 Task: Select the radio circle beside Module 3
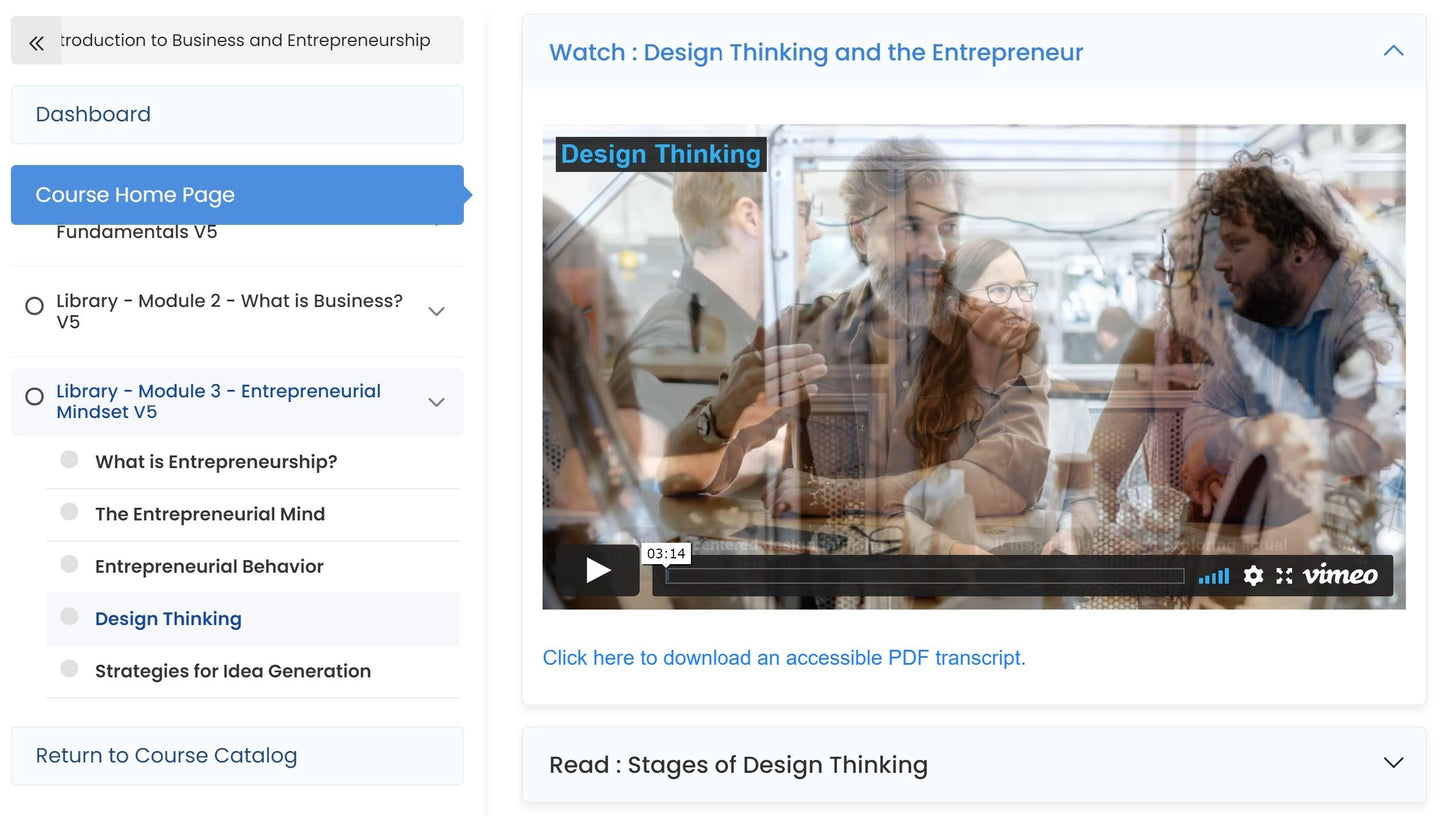tap(31, 395)
